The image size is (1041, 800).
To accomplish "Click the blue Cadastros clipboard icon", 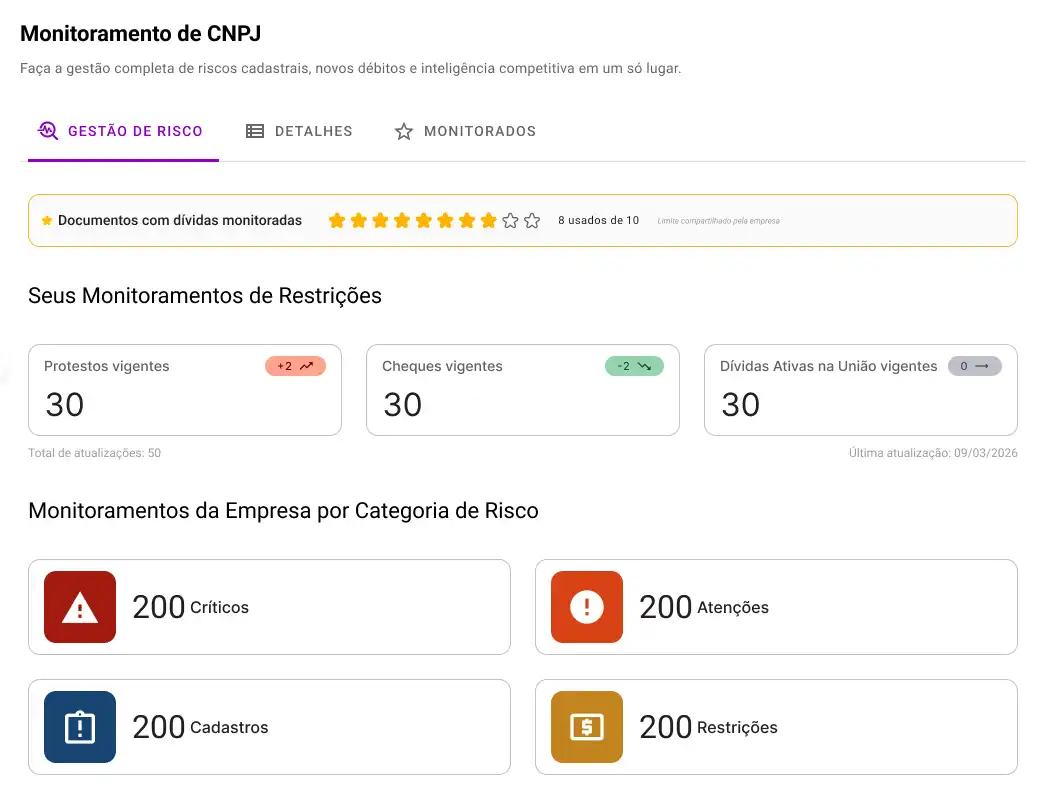I will [x=78, y=727].
